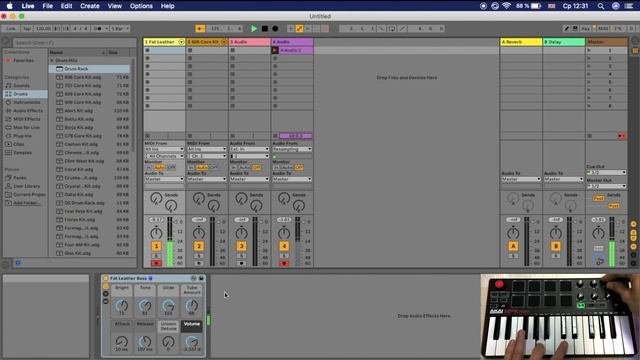Toggle track 1 activator button
This screenshot has width=640, height=360.
click(156, 246)
